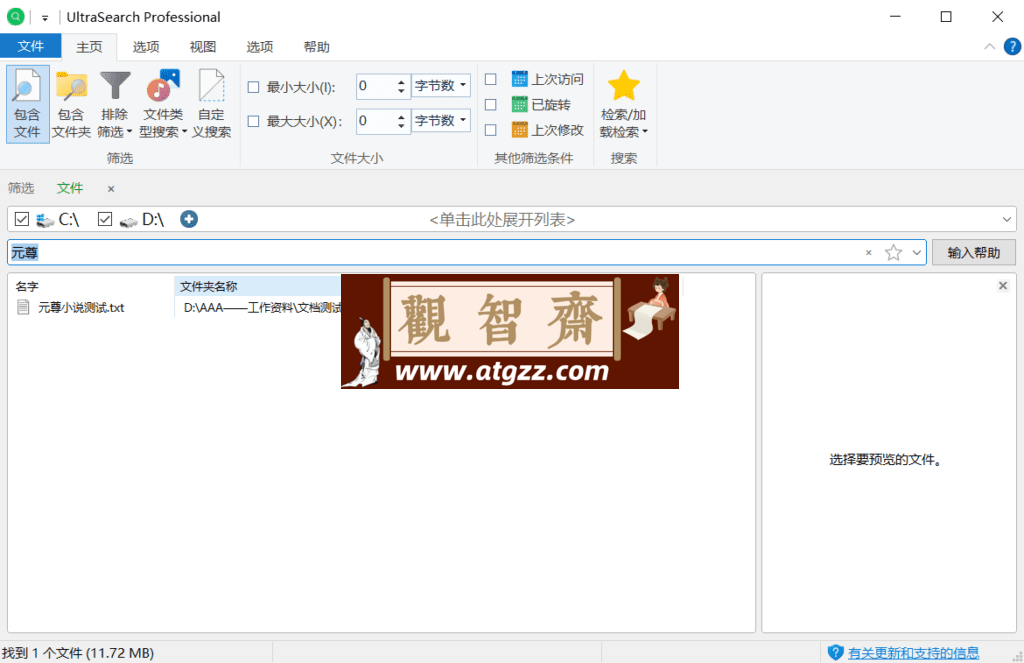
Task: Click the 上次访问 calendar icon
Action: (519, 79)
